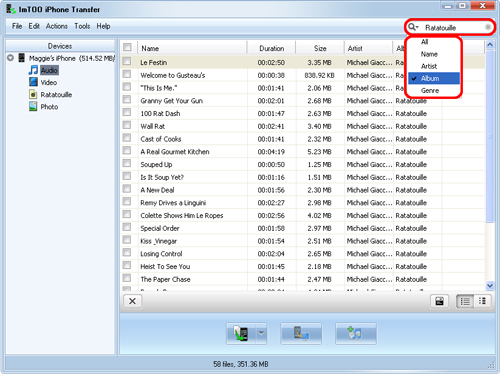Open the Audio tree item
The width and height of the screenshot is (500, 374).
pyautogui.click(x=49, y=70)
